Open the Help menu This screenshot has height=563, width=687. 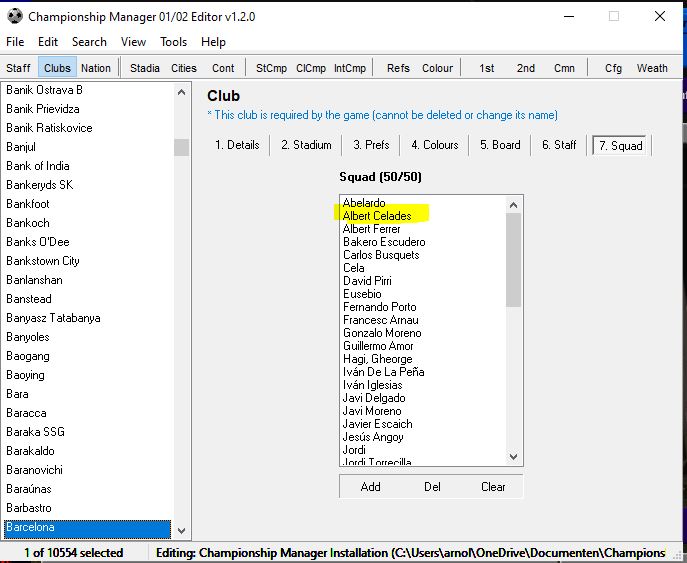click(x=213, y=42)
